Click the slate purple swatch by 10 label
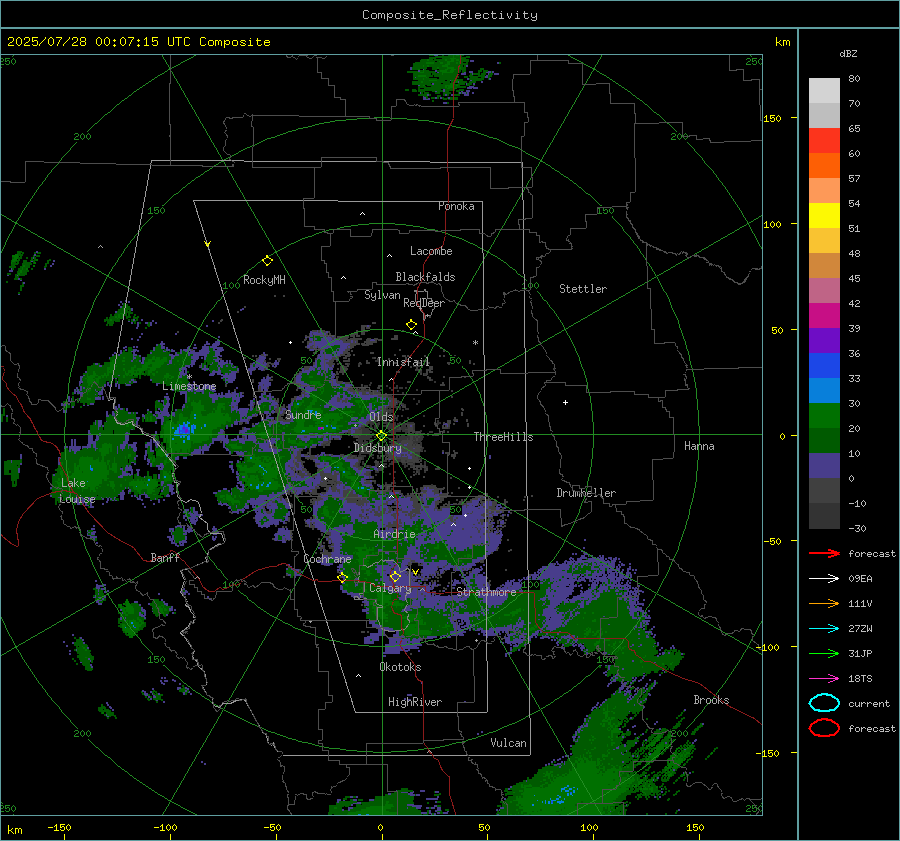The height and width of the screenshot is (841, 900). click(824, 466)
